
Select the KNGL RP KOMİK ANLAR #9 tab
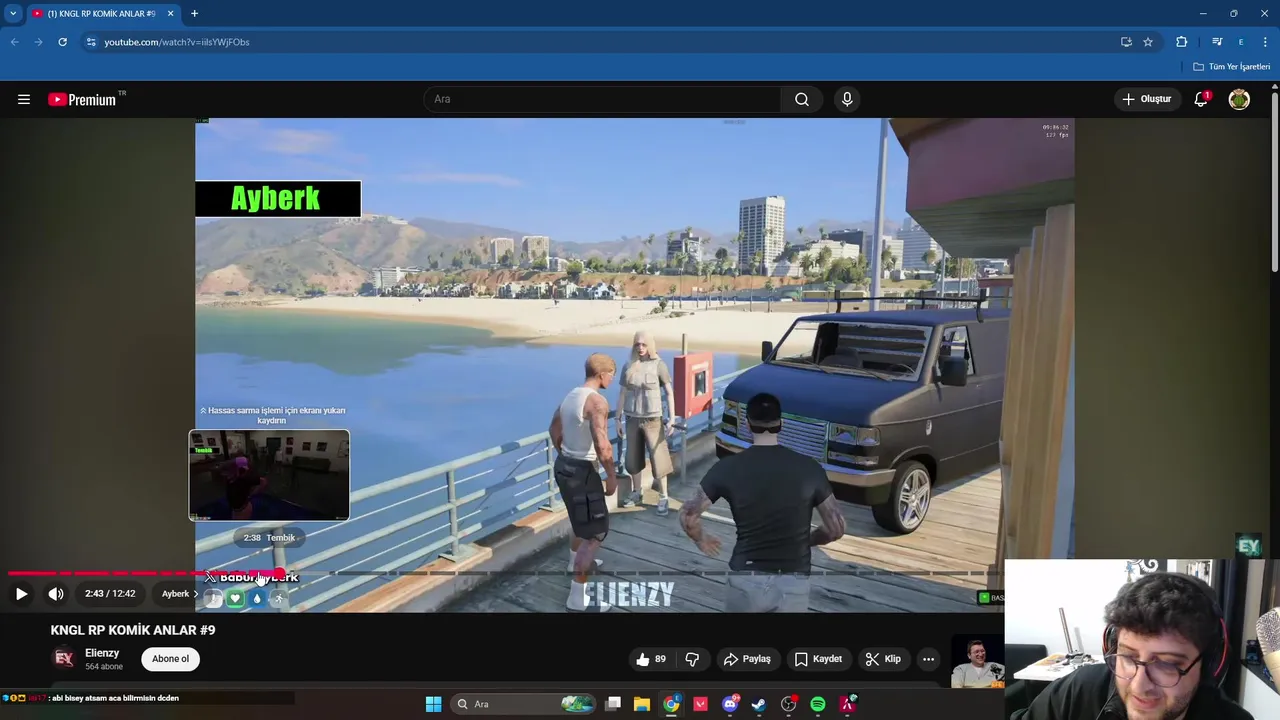coord(100,14)
